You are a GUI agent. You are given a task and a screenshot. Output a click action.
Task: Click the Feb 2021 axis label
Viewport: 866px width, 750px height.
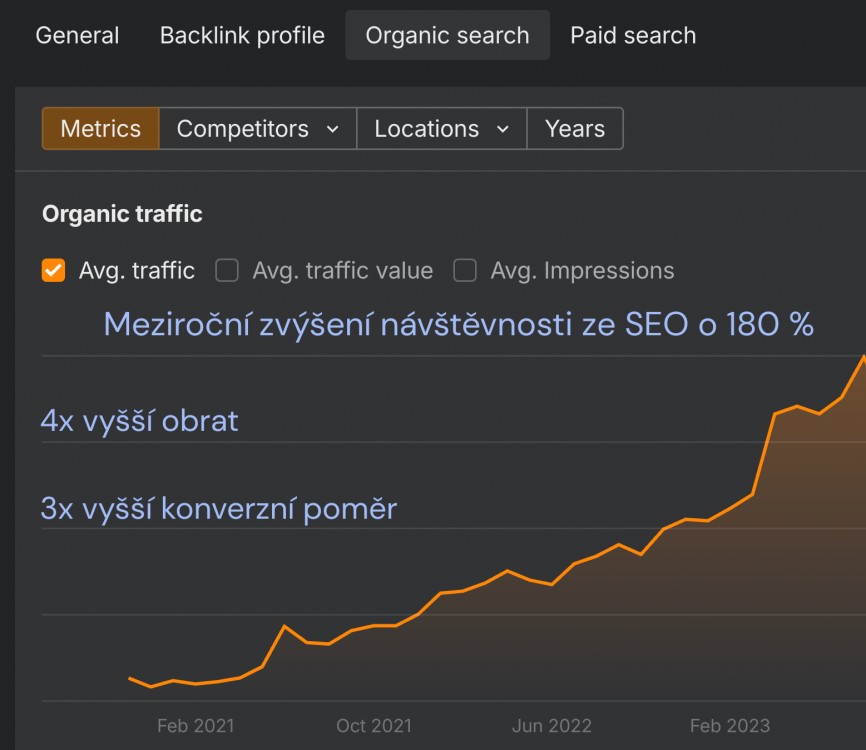[x=195, y=726]
